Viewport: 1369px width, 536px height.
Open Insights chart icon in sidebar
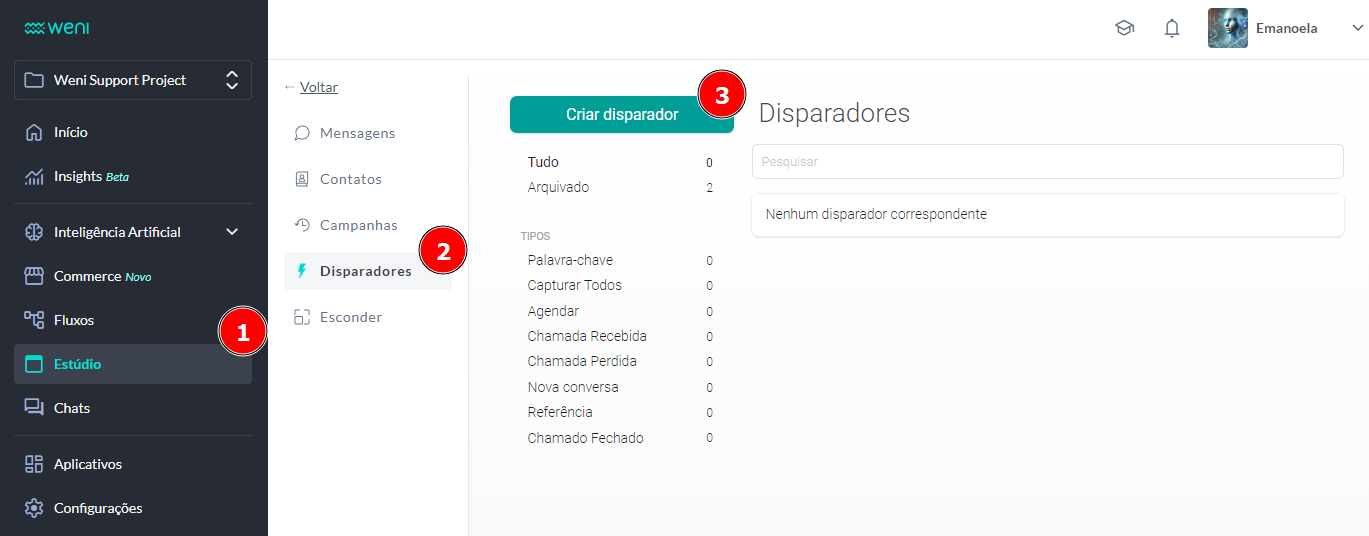coord(34,177)
